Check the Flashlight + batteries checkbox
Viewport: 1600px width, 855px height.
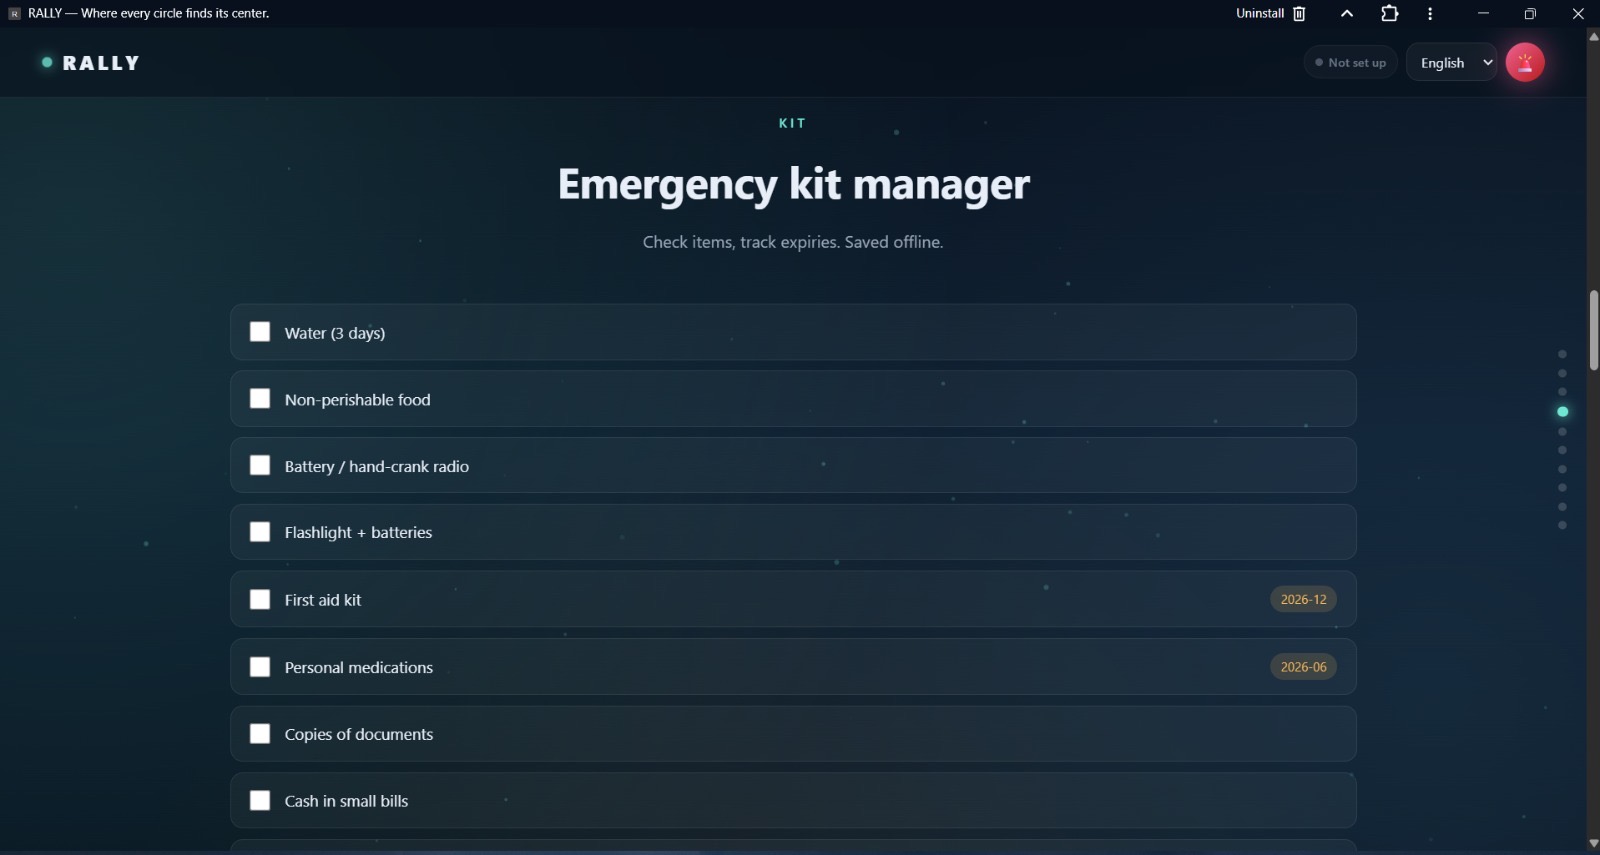point(260,532)
